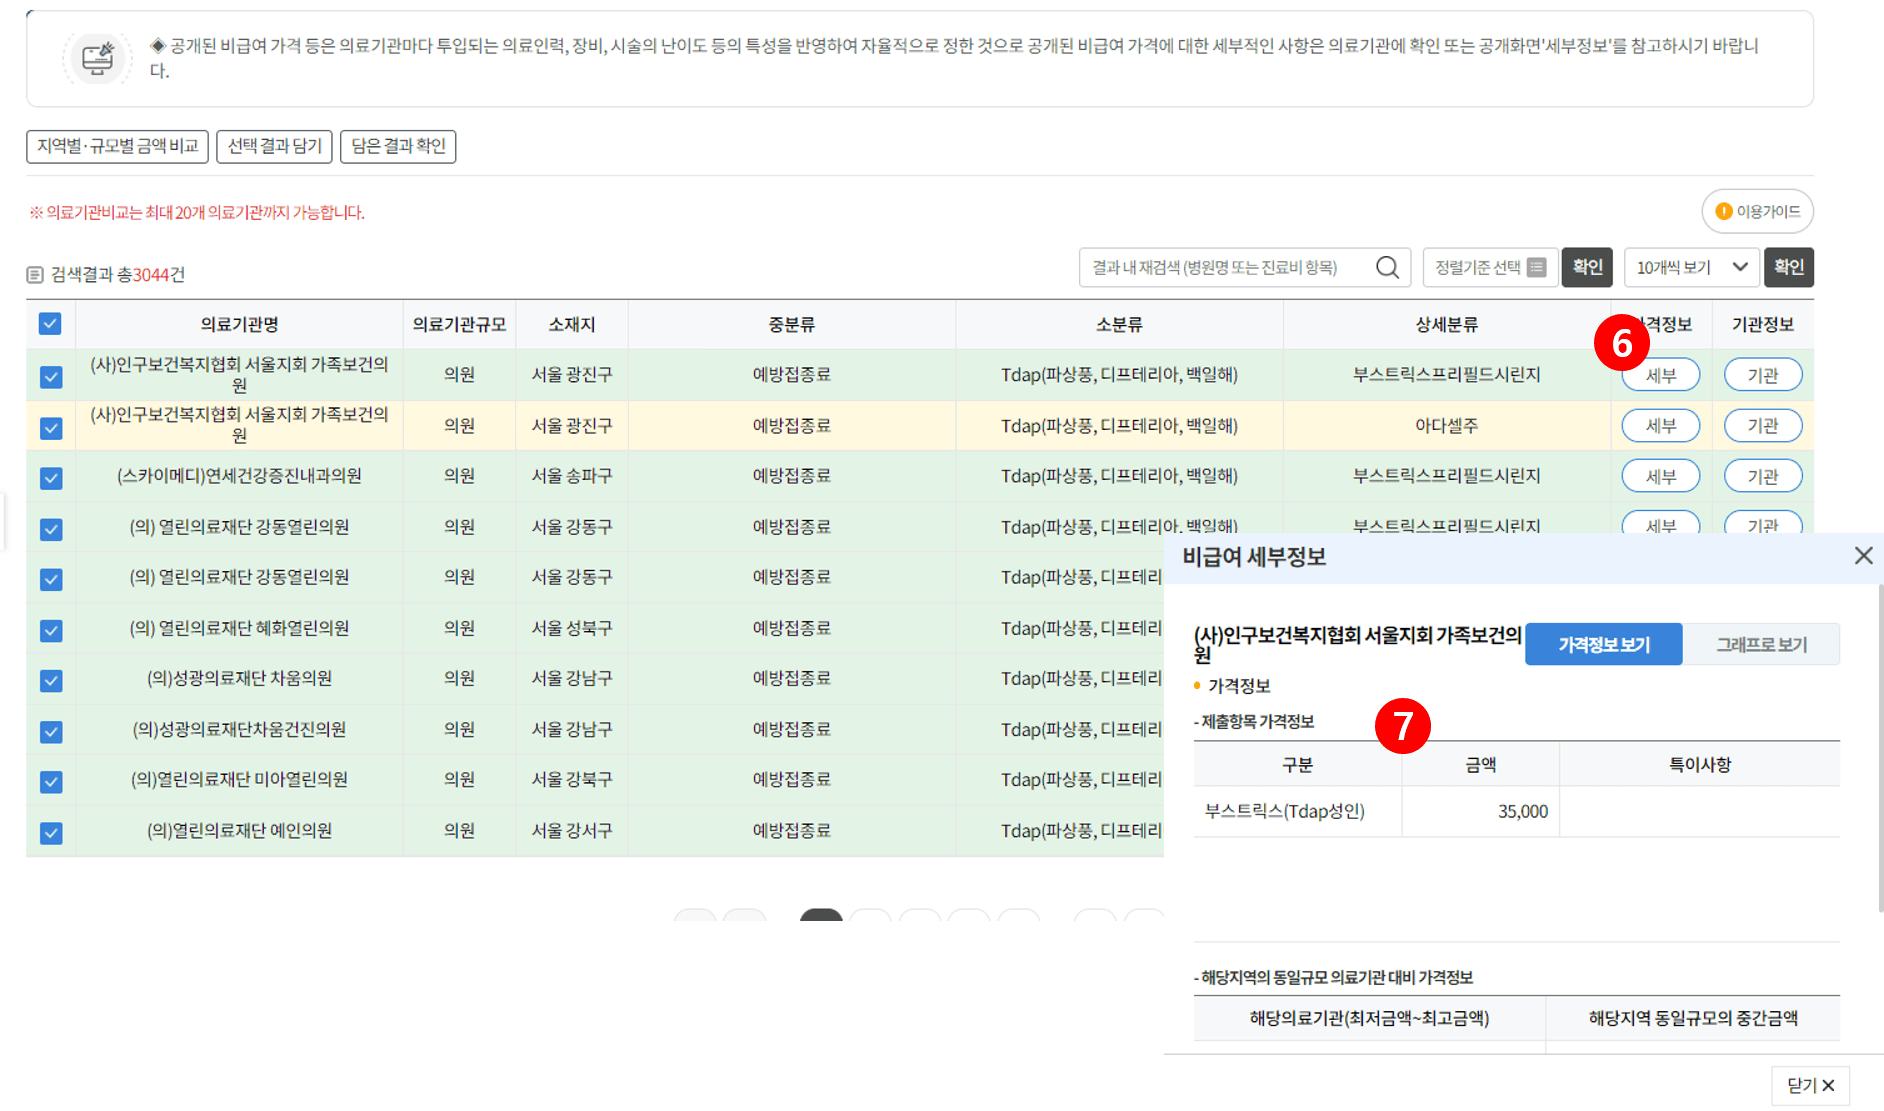Viewport: 1884px width, 1111px height.
Task: Switch to the 그래프로 보기 tab
Action: tap(1762, 644)
